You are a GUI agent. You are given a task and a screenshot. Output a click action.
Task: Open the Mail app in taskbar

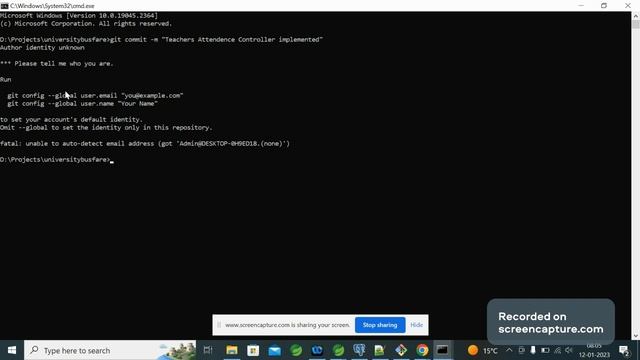(275, 350)
